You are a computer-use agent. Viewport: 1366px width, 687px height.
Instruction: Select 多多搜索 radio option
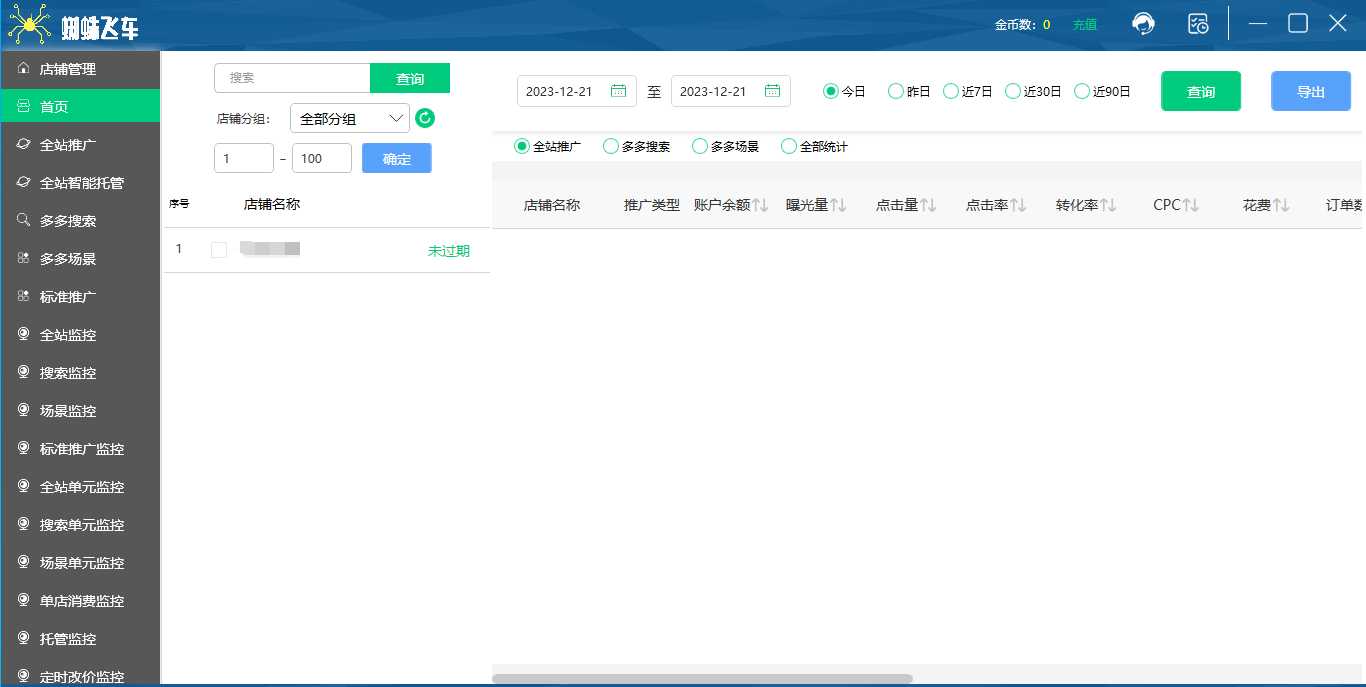pyautogui.click(x=611, y=146)
